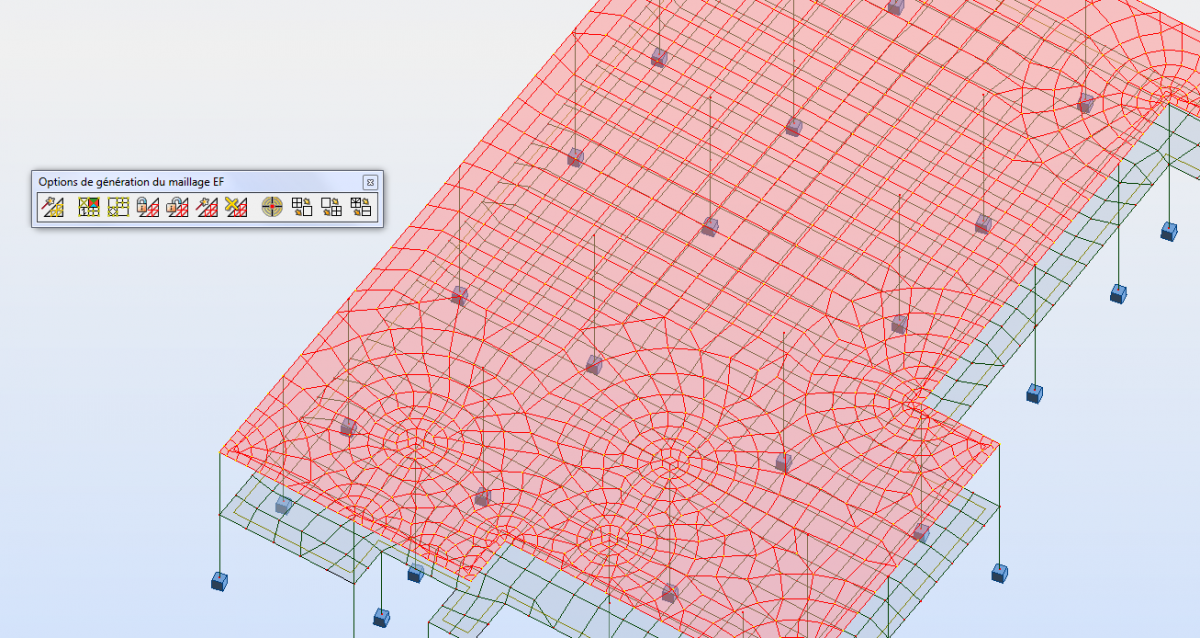1200x638 pixels.
Task: Select the mesh emitter target icon
Action: tap(272, 207)
